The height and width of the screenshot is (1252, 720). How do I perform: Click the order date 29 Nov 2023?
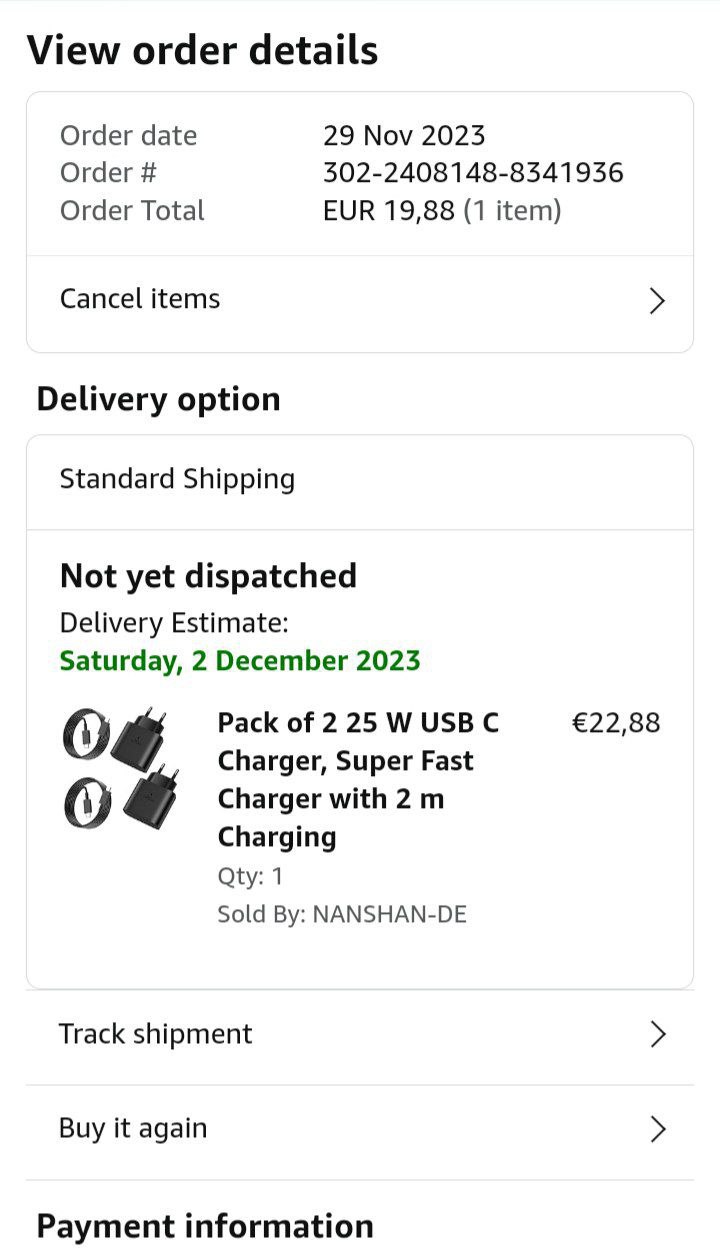pos(404,135)
